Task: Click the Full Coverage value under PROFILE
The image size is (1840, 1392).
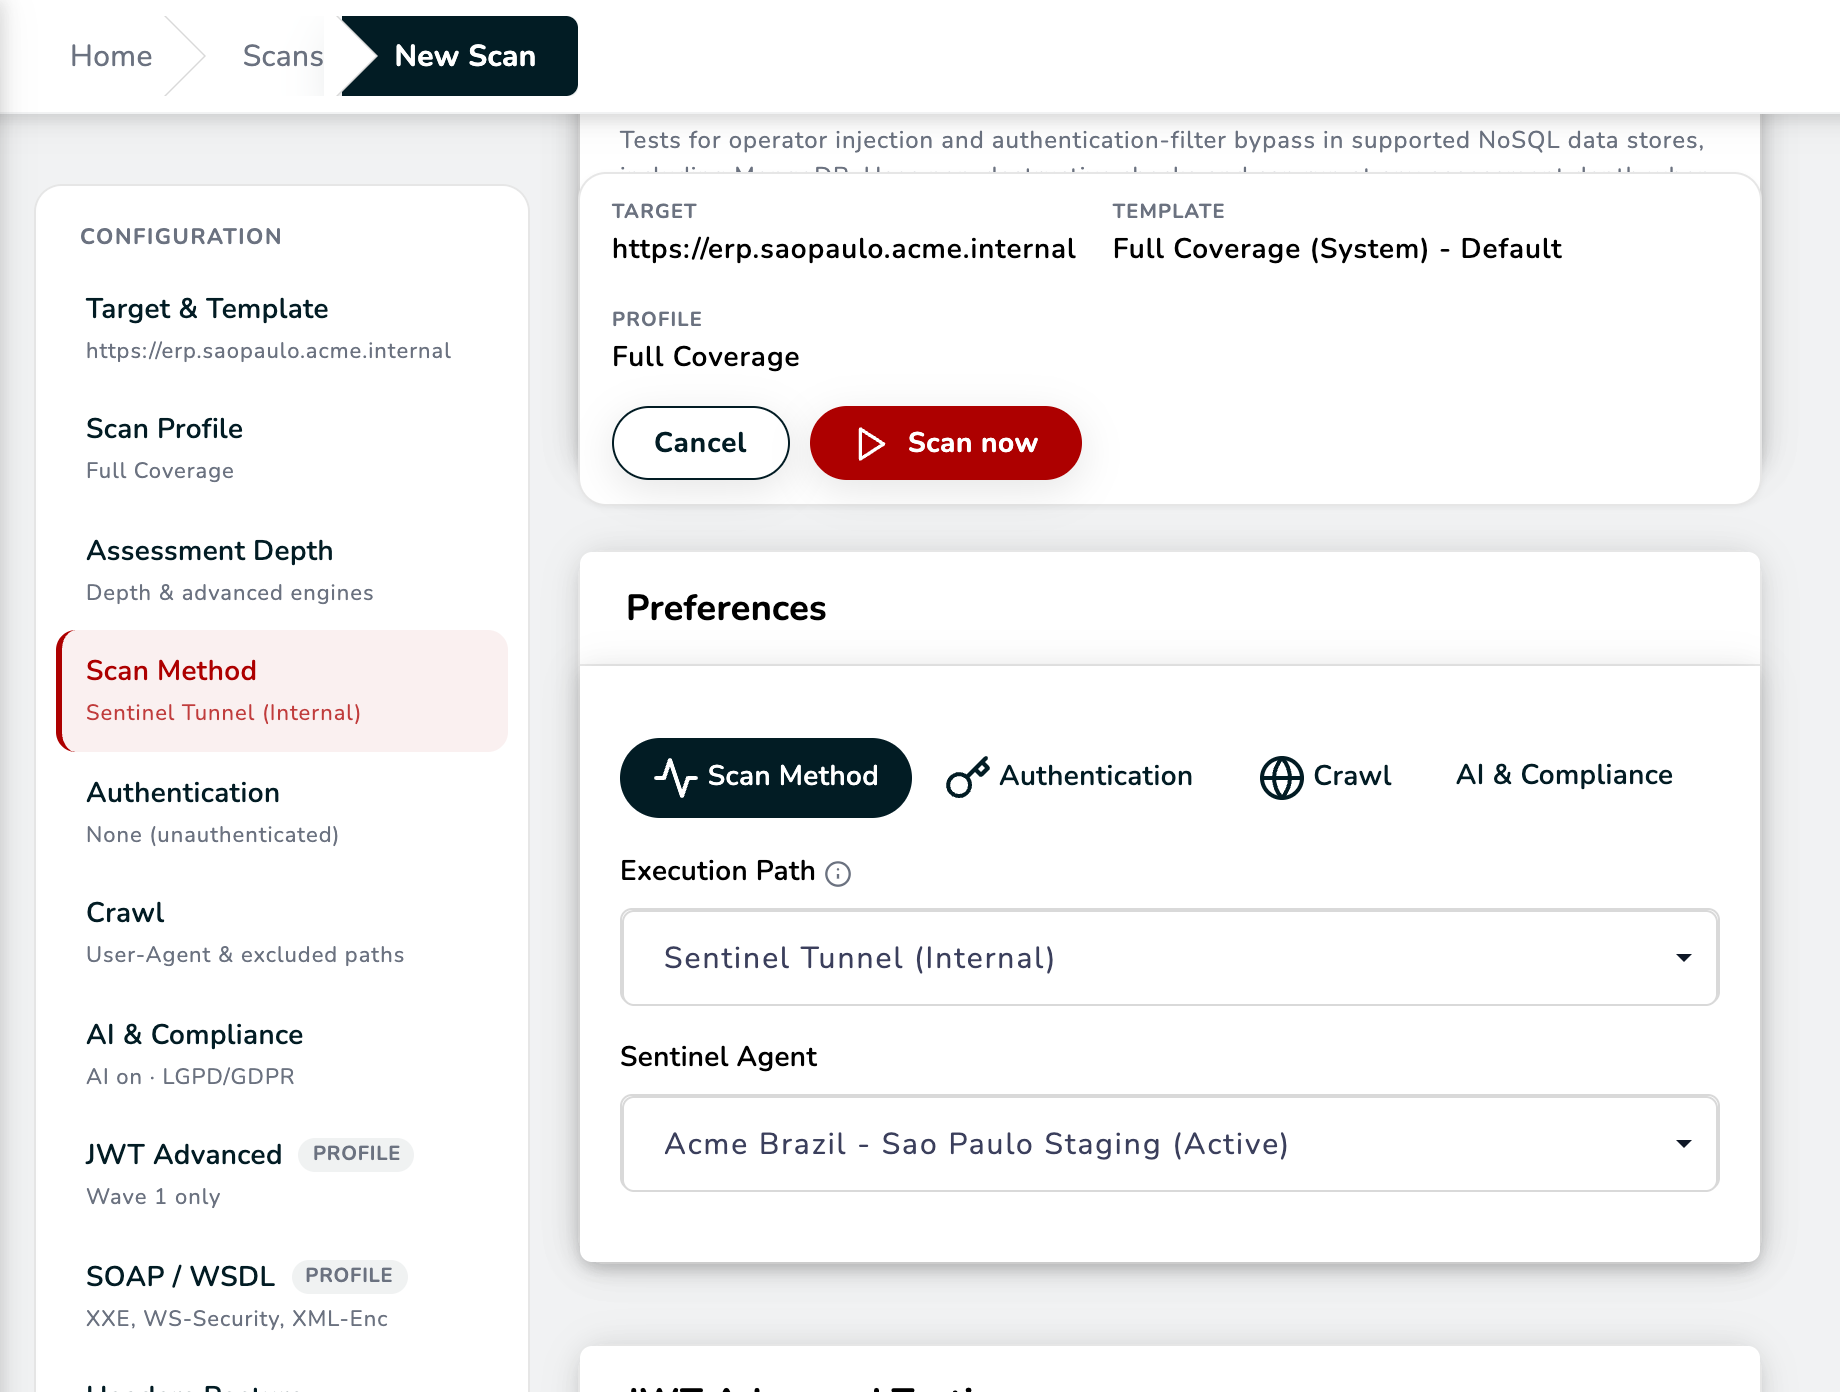Action: click(x=706, y=357)
